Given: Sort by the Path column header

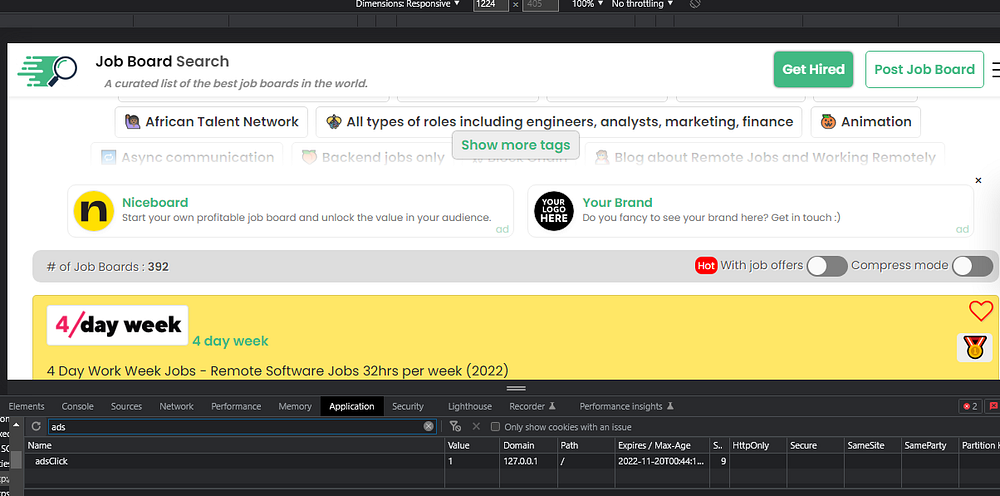Looking at the screenshot, I should coord(585,446).
